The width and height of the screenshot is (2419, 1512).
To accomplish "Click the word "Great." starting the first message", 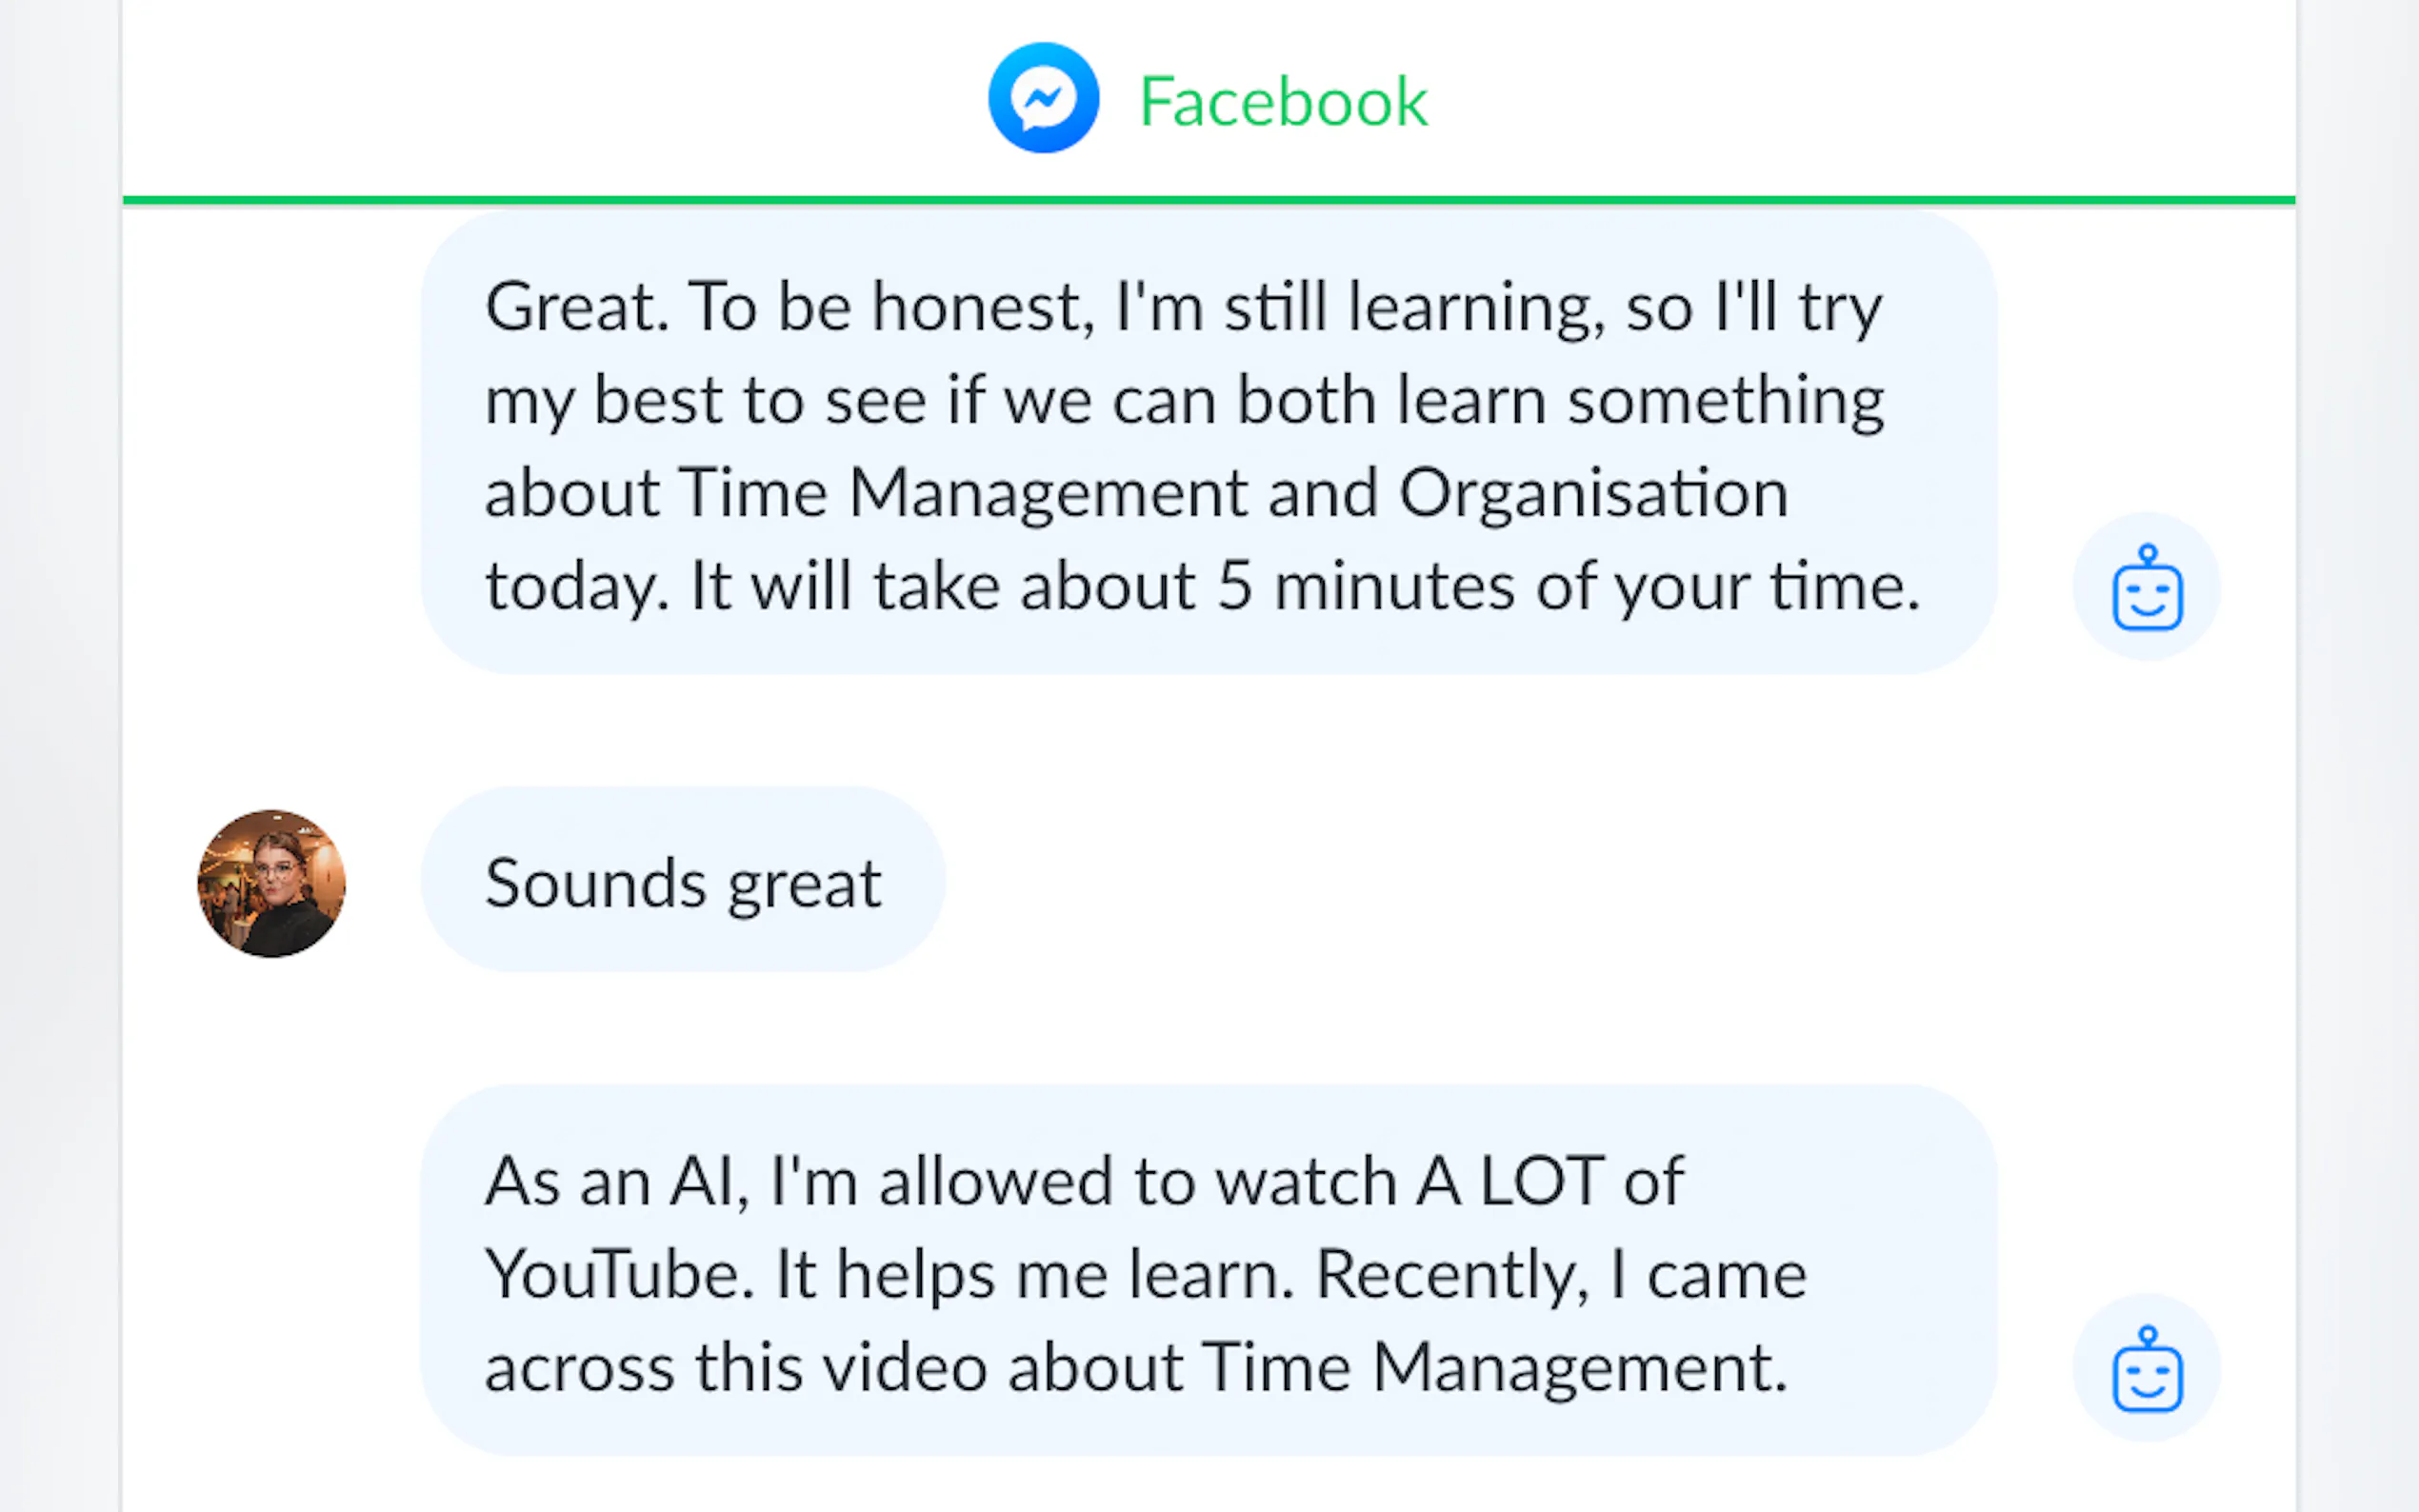I will 576,306.
